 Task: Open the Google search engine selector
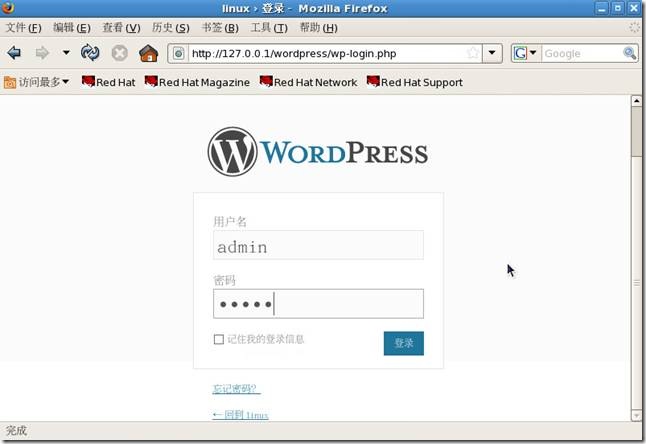pos(525,53)
